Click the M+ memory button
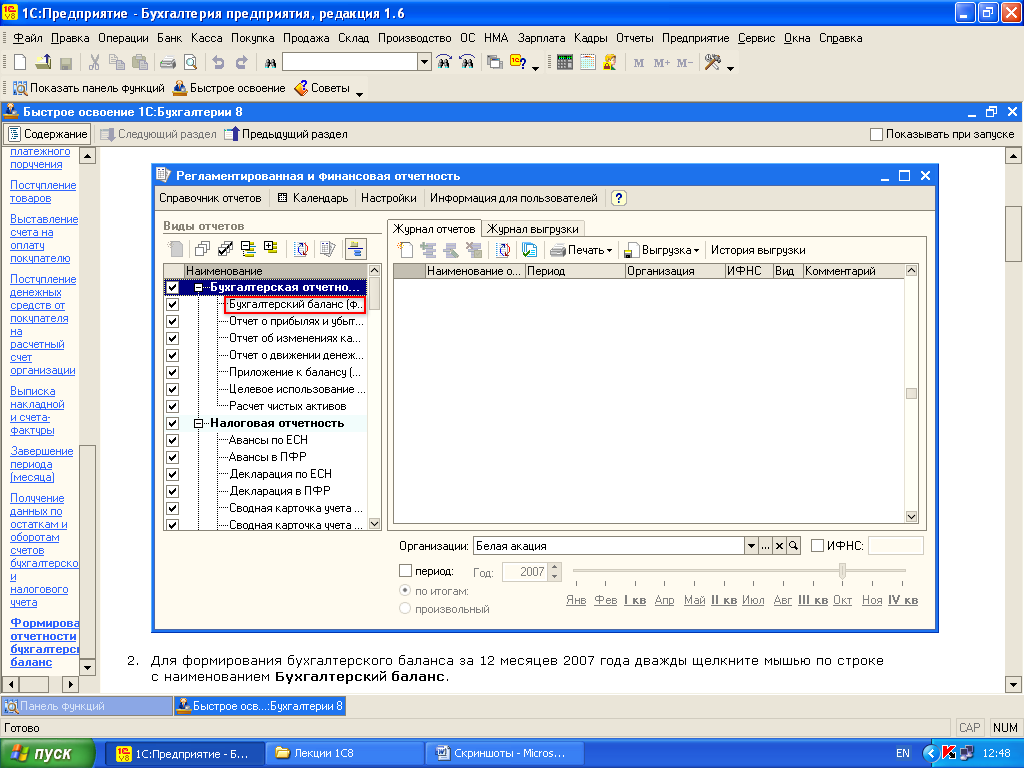Screen dimensions: 1024x768 coord(662,63)
